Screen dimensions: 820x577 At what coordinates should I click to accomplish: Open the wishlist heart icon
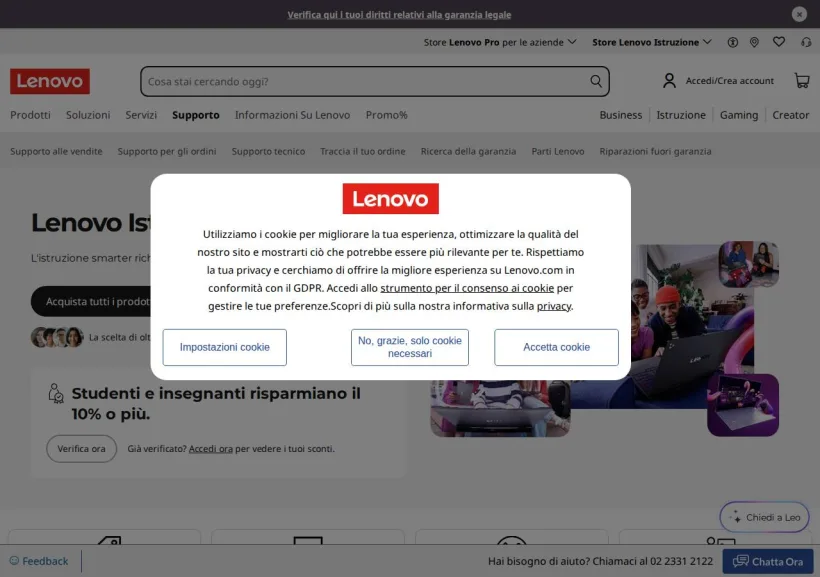pyautogui.click(x=779, y=42)
